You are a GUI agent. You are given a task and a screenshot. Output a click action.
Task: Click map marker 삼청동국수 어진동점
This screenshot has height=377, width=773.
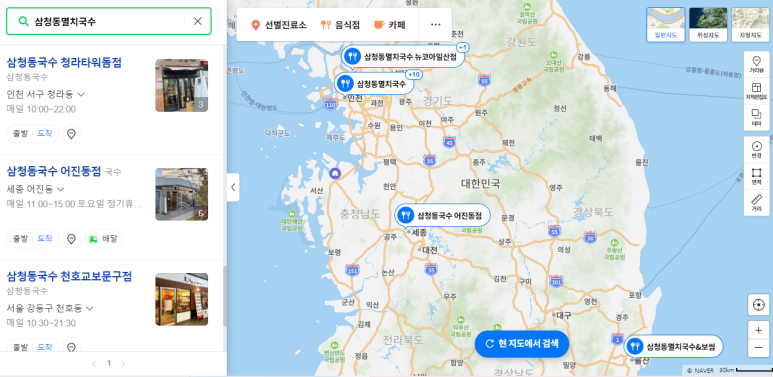click(443, 215)
